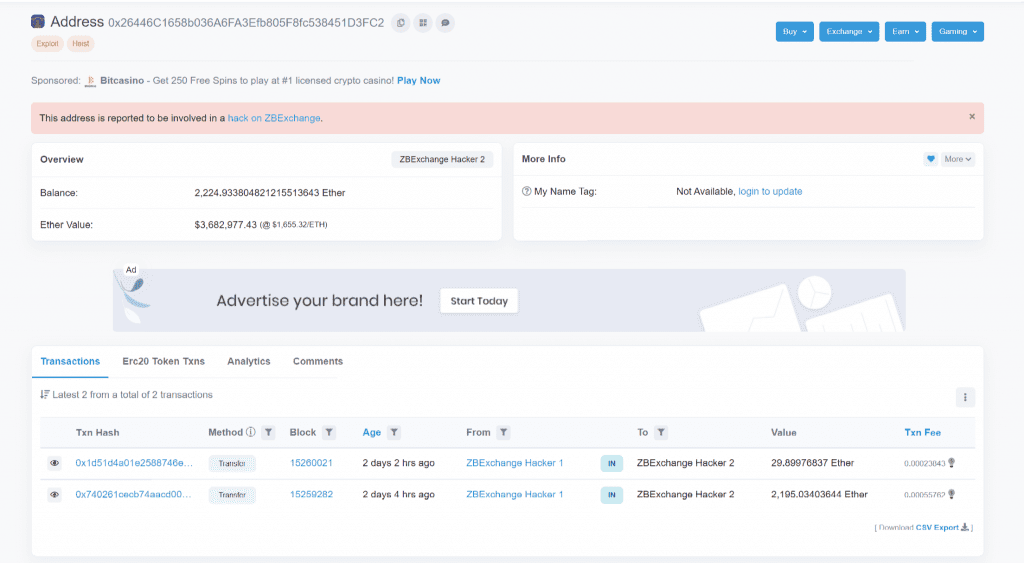Dismiss the hack warning banner
Screen dimensions: 1024x563
(x=972, y=116)
